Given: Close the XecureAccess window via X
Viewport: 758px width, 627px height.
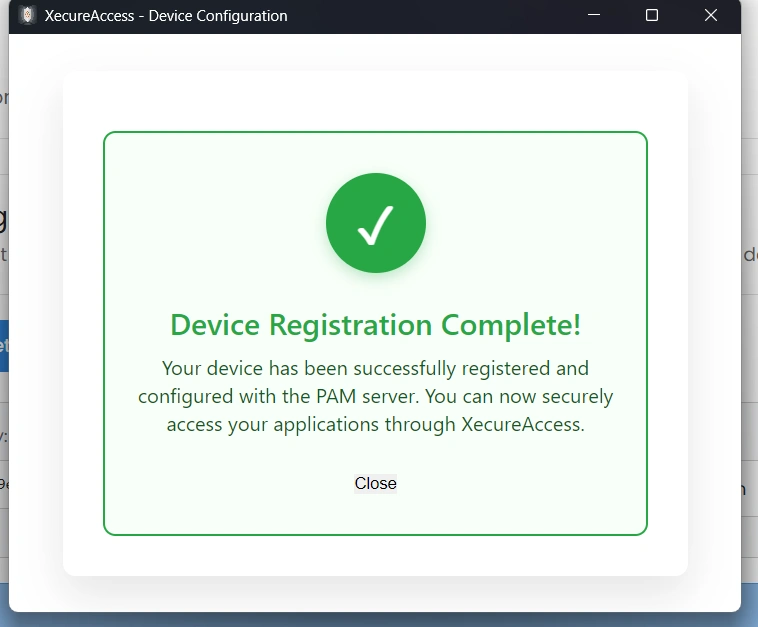Looking at the screenshot, I should coord(711,15).
